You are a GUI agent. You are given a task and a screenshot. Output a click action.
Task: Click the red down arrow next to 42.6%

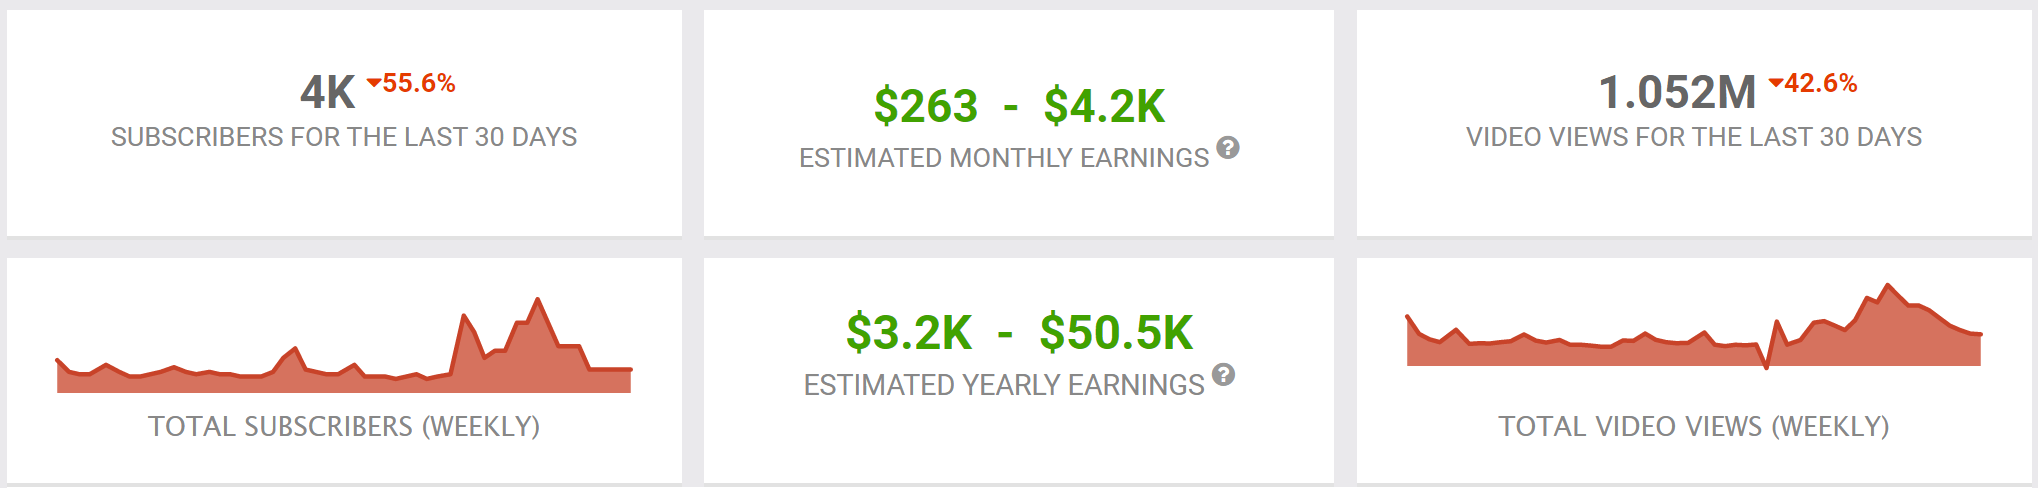point(1776,83)
